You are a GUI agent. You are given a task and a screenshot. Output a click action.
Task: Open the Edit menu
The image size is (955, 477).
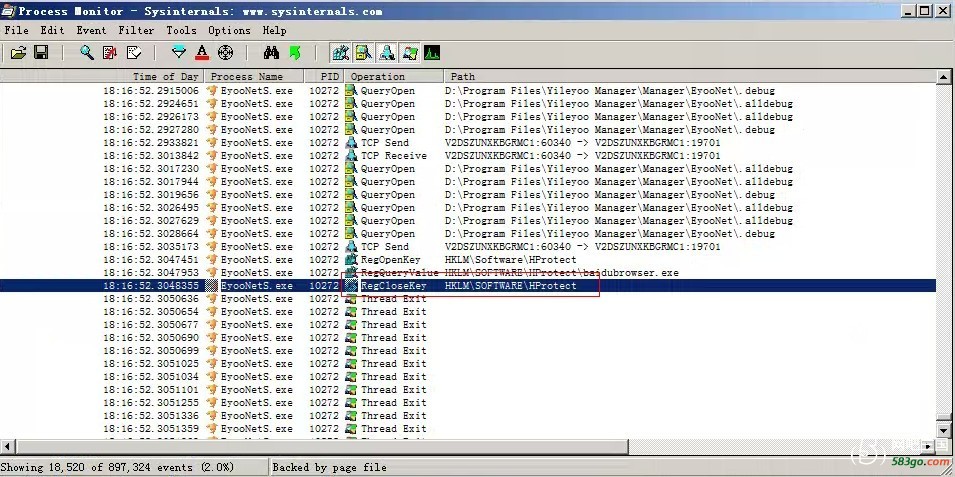click(x=52, y=30)
